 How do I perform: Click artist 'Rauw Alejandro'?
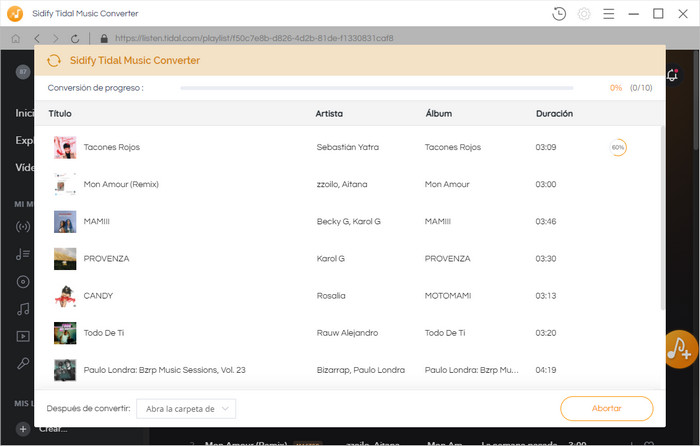pyautogui.click(x=347, y=333)
